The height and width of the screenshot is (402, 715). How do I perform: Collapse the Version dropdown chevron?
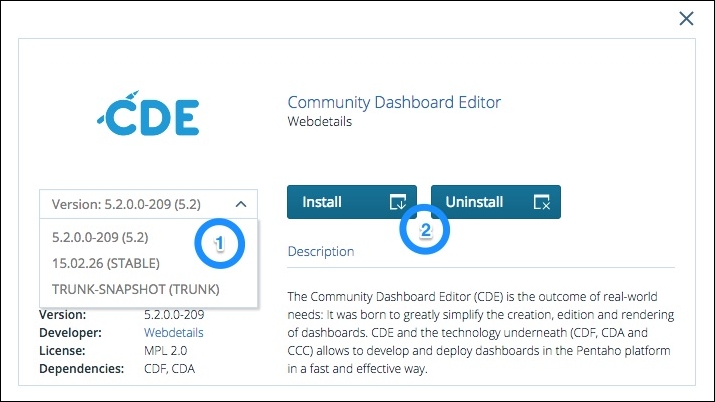click(x=241, y=204)
